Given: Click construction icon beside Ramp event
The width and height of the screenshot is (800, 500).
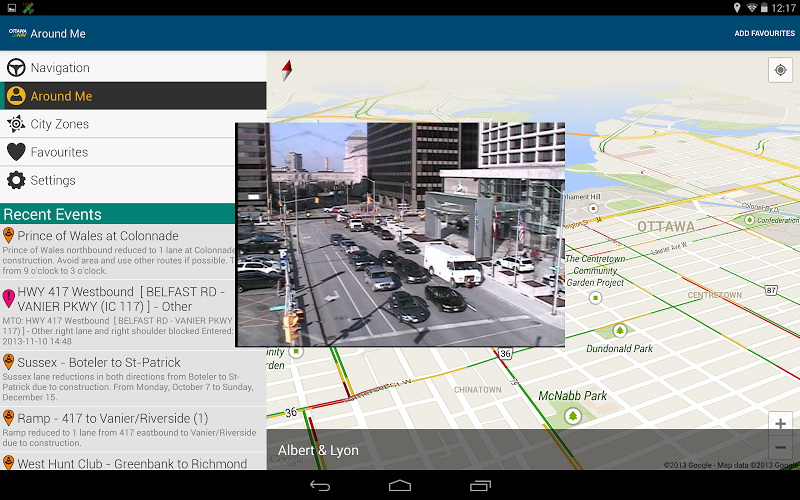Looking at the screenshot, I should coord(8,417).
